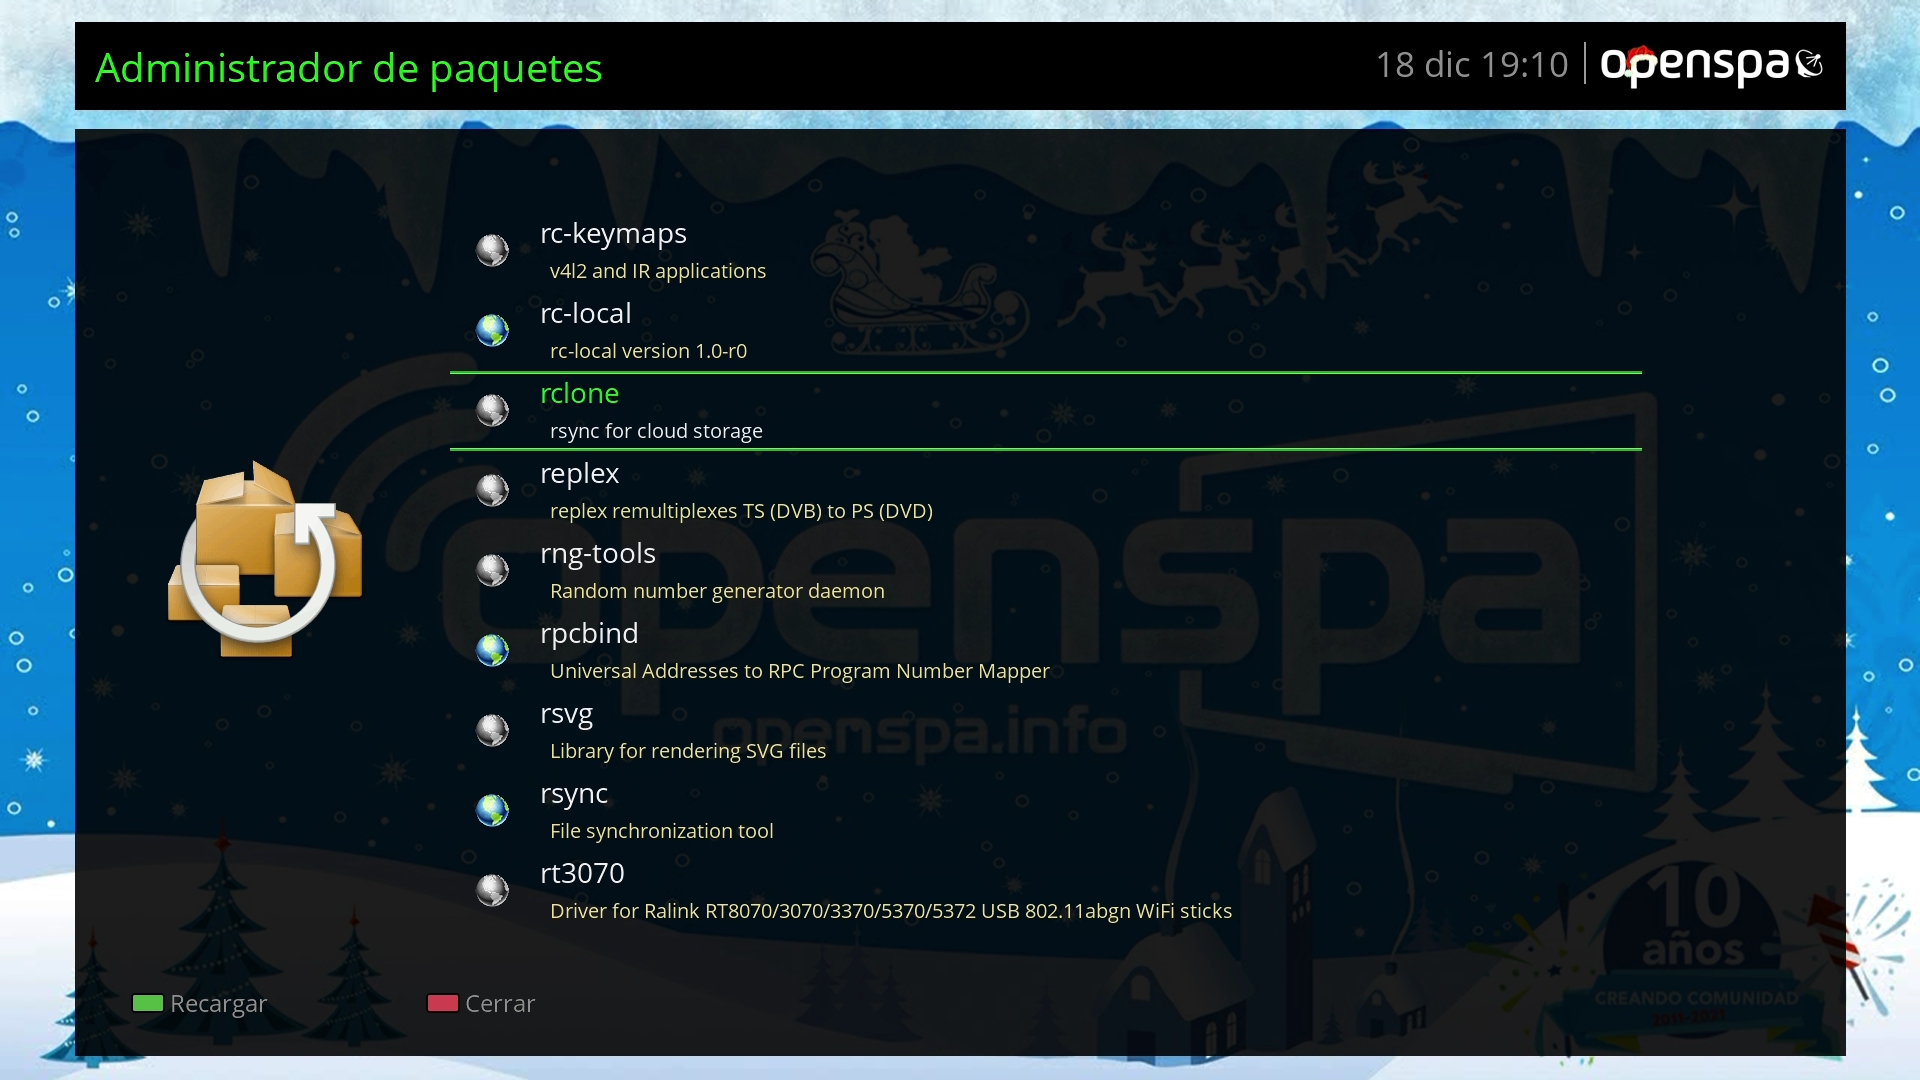Click the red Cerrar color key

click(x=443, y=1003)
